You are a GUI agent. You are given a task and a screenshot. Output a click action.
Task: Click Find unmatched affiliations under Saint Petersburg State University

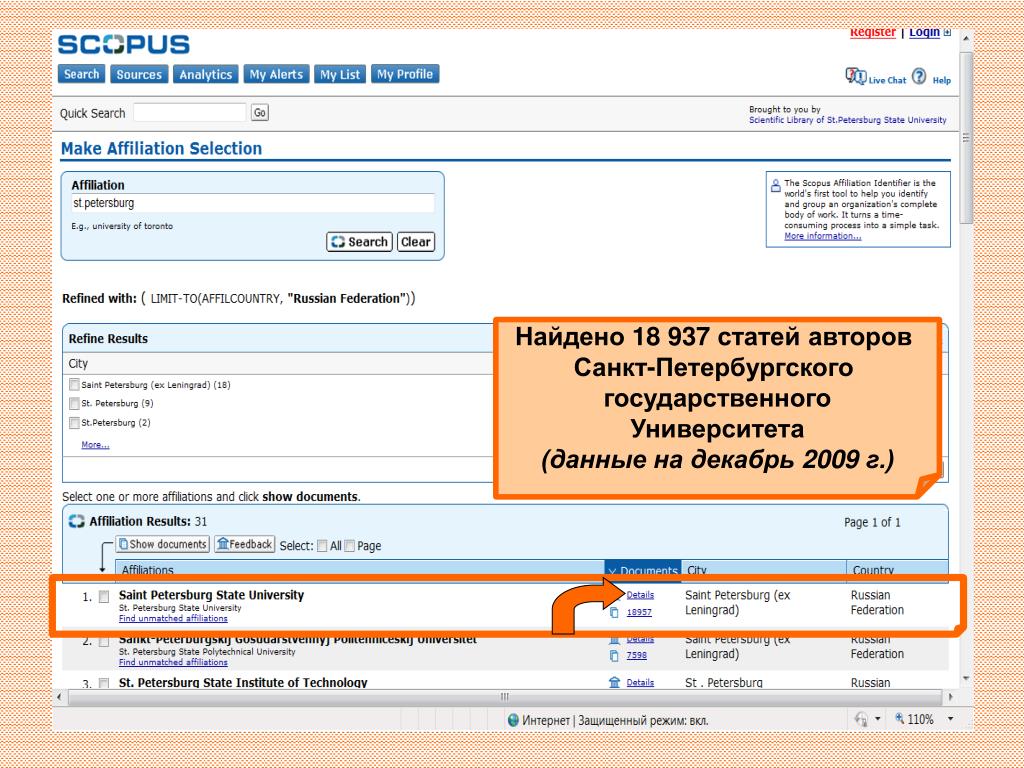(173, 618)
